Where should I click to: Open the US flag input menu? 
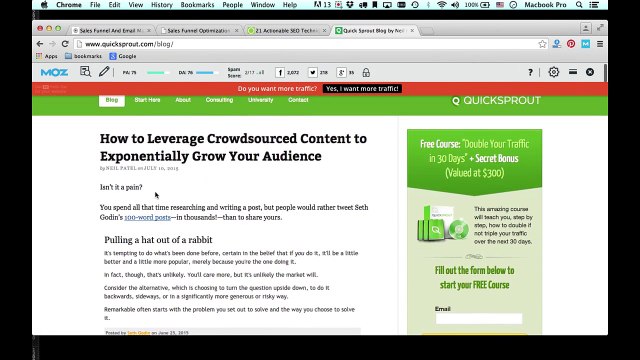[500, 5]
